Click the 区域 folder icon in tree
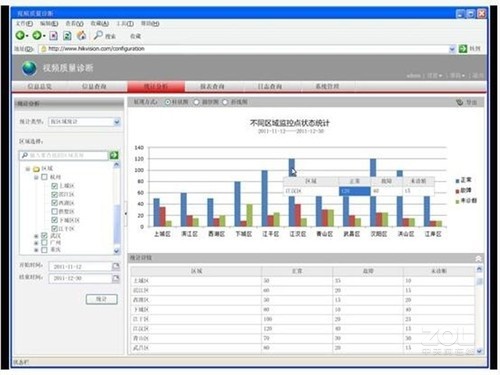Image resolution: width=500 pixels, height=375 pixels. point(36,169)
